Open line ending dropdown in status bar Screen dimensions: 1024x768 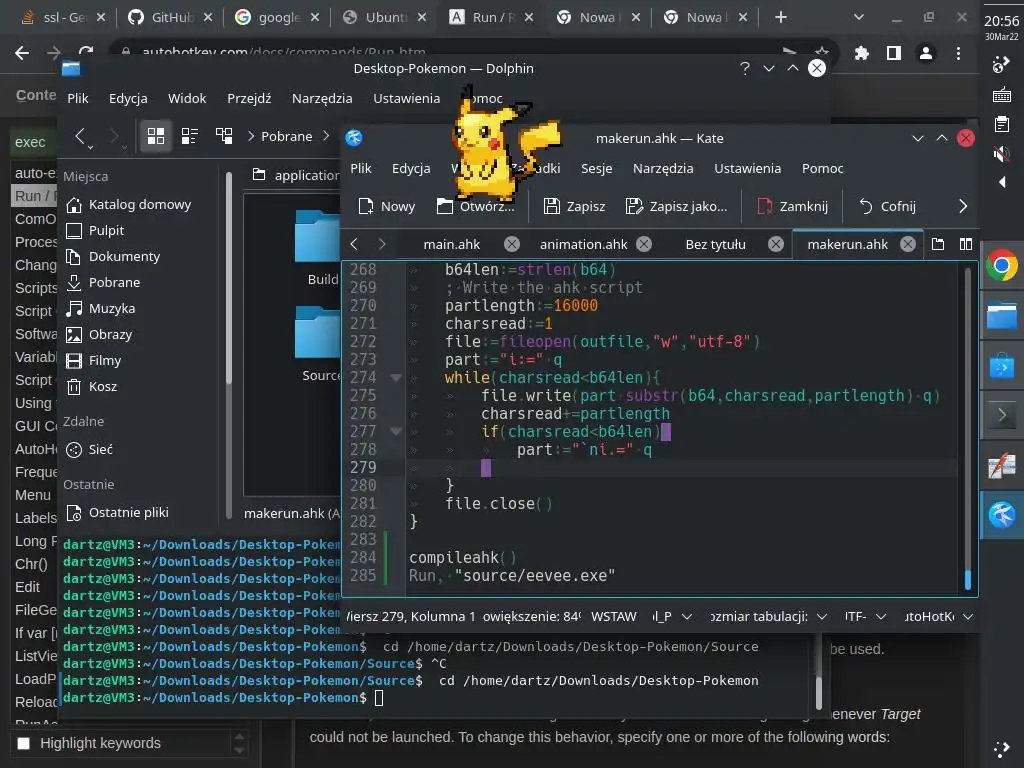pyautogui.click(x=672, y=616)
